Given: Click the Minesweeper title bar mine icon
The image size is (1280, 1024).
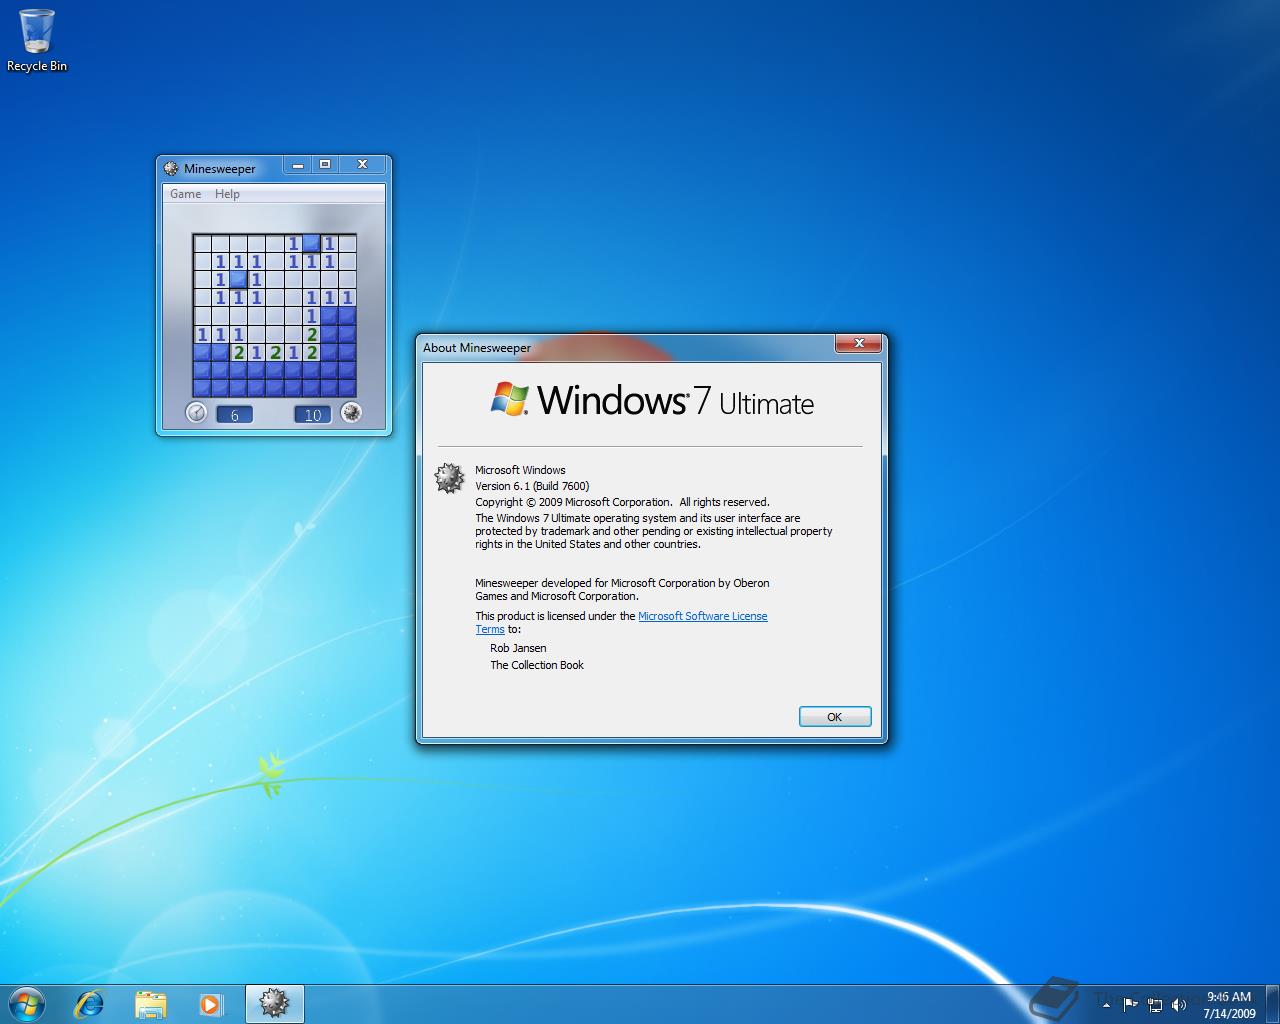Looking at the screenshot, I should tap(171, 168).
